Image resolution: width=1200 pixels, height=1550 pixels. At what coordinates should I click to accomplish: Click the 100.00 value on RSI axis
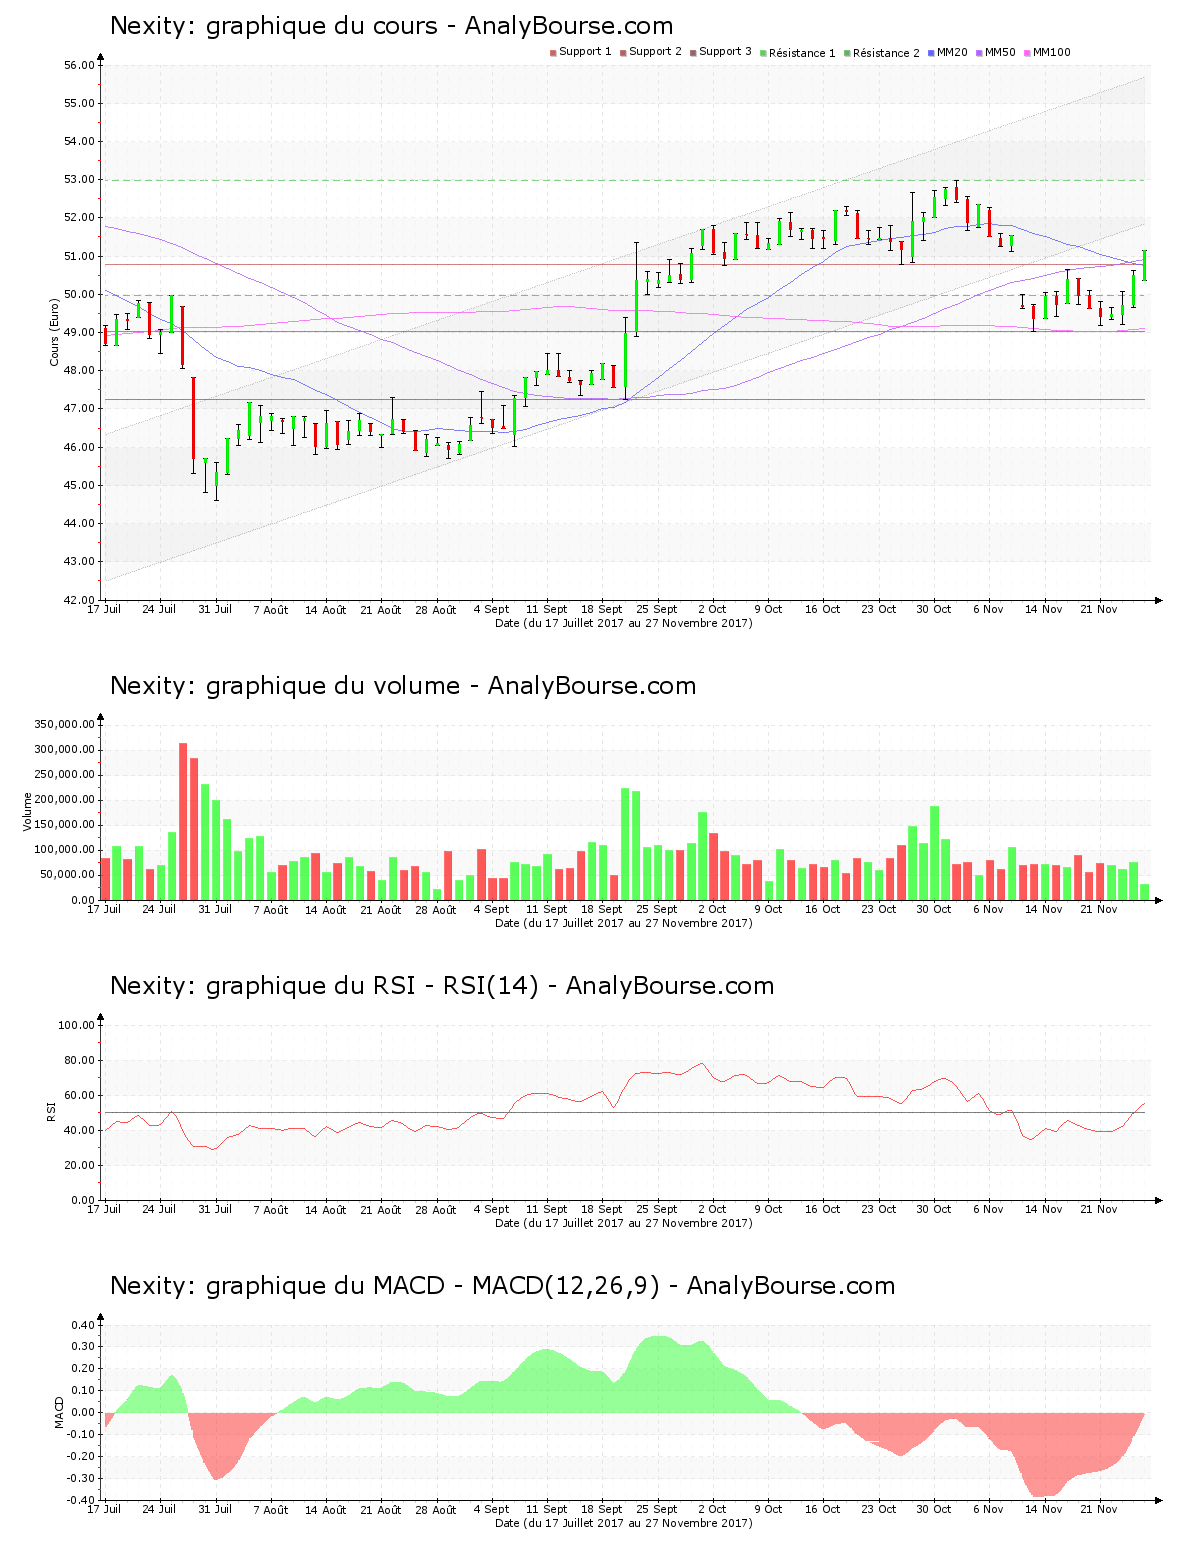pos(76,1025)
